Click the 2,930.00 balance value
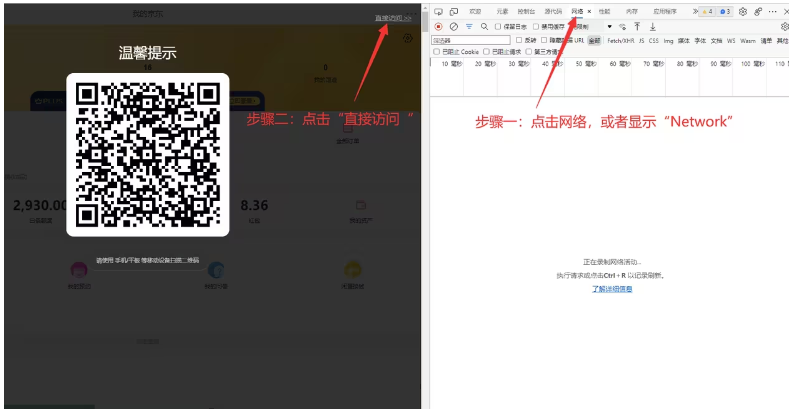 (40, 205)
